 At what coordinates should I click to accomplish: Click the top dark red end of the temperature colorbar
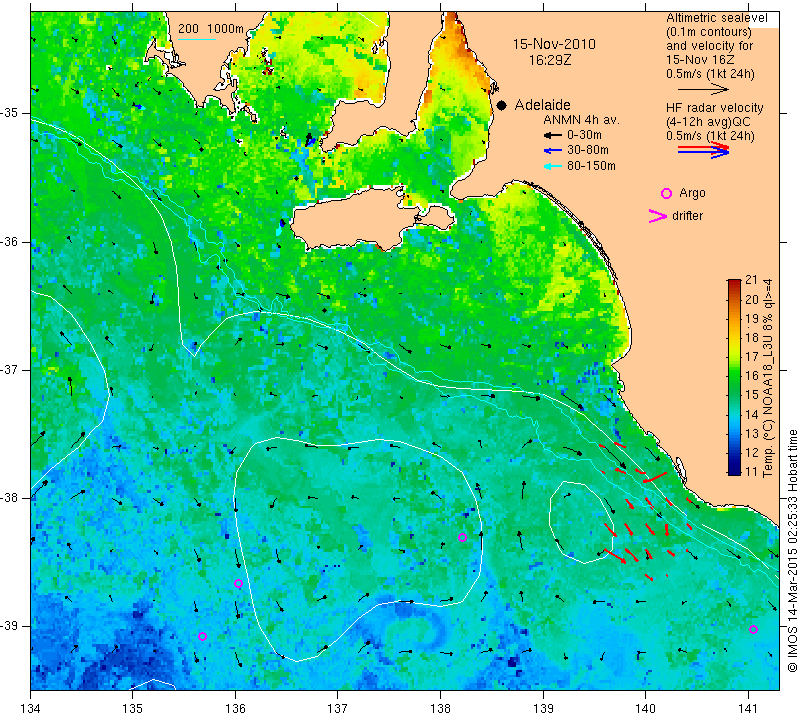coord(734,282)
